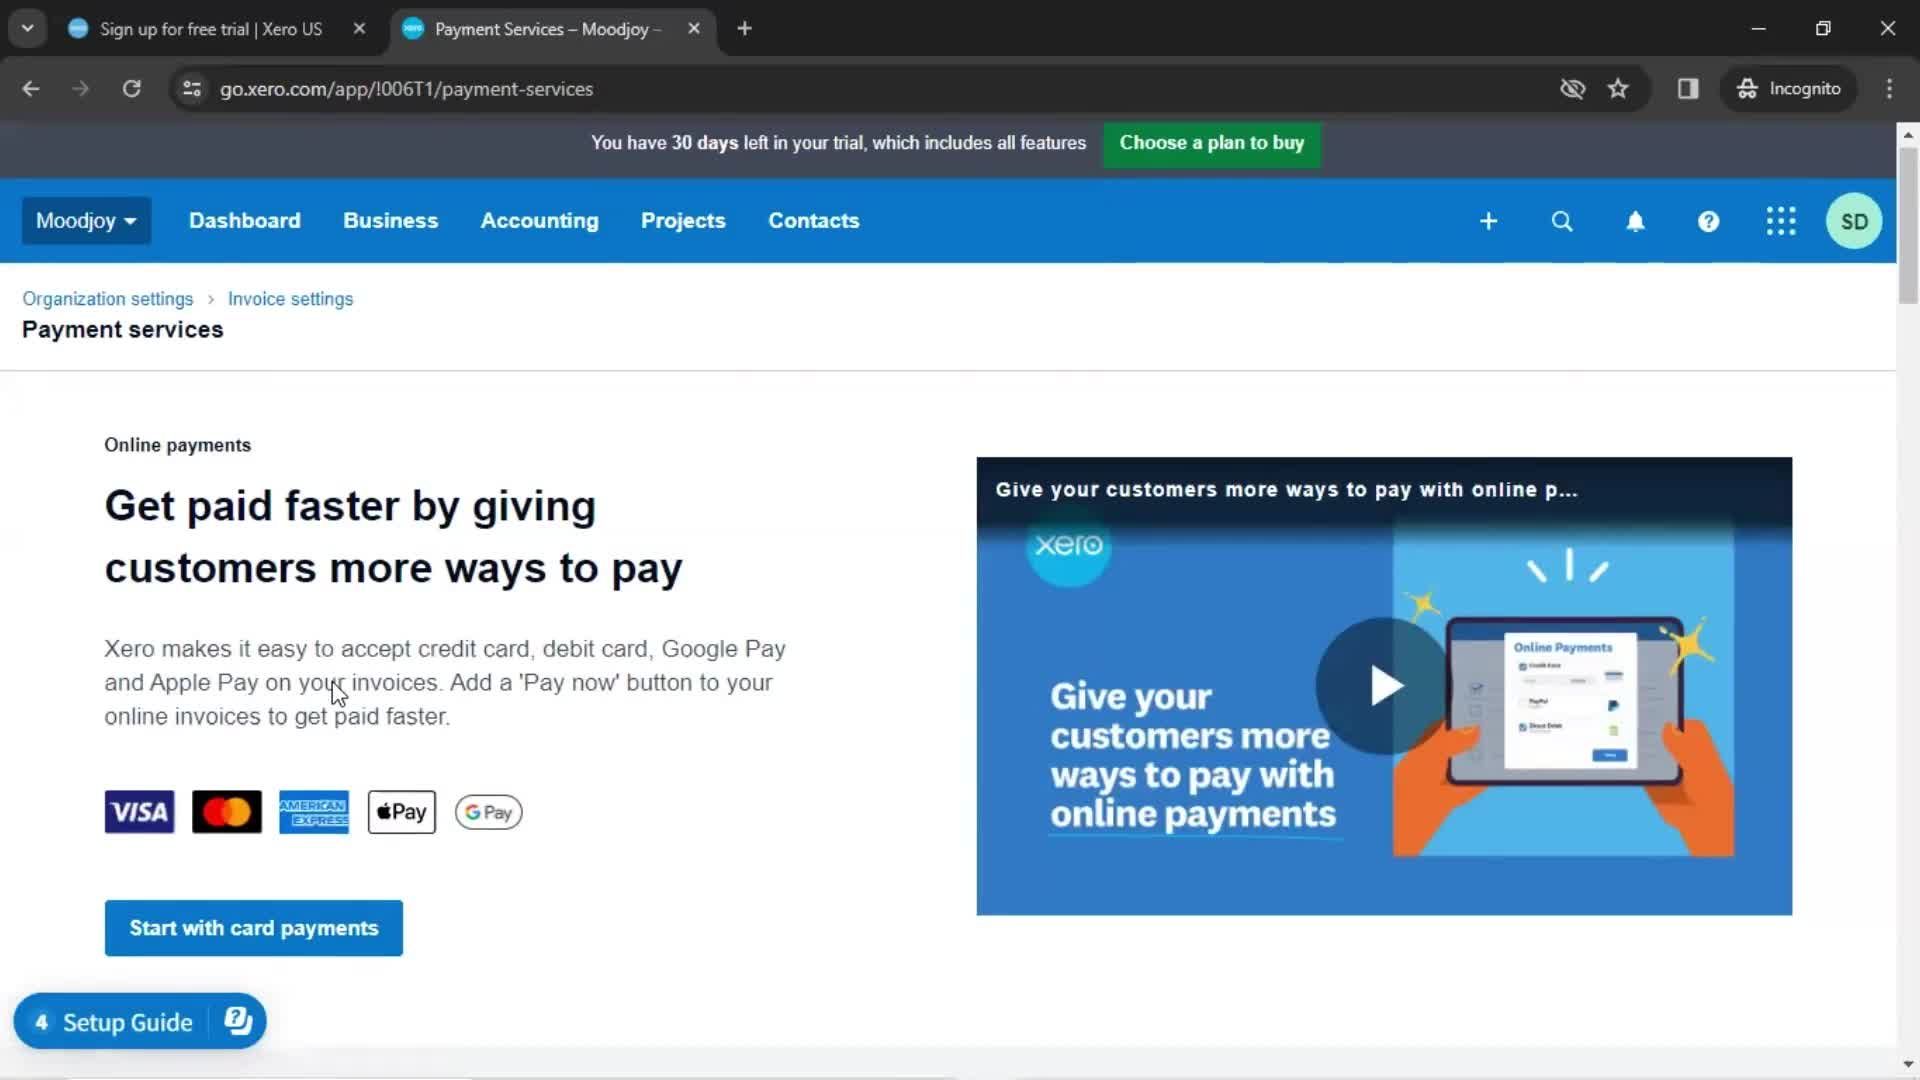Click the Google Pay logo
The image size is (1920, 1080).
[489, 812]
